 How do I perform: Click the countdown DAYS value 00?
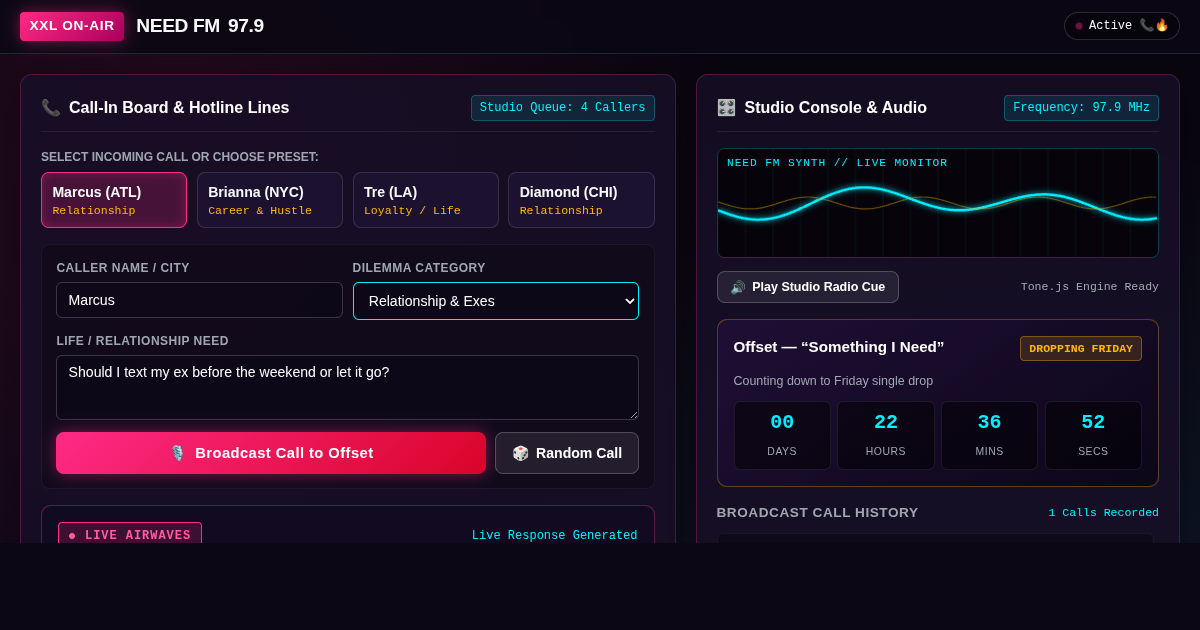[782, 422]
